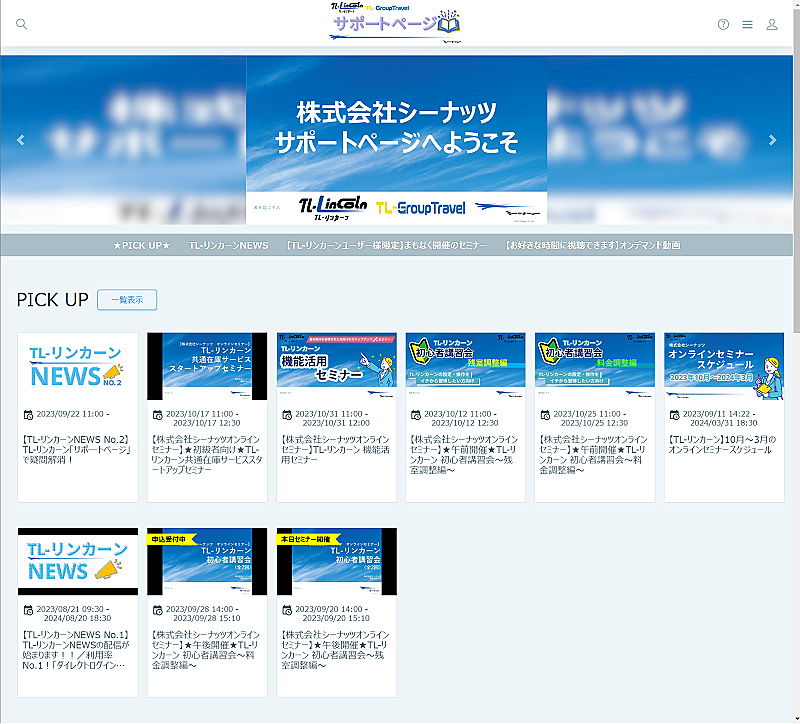800x724 pixels.
Task: Click date text 2024/03/31 18:30
Action: [723, 423]
